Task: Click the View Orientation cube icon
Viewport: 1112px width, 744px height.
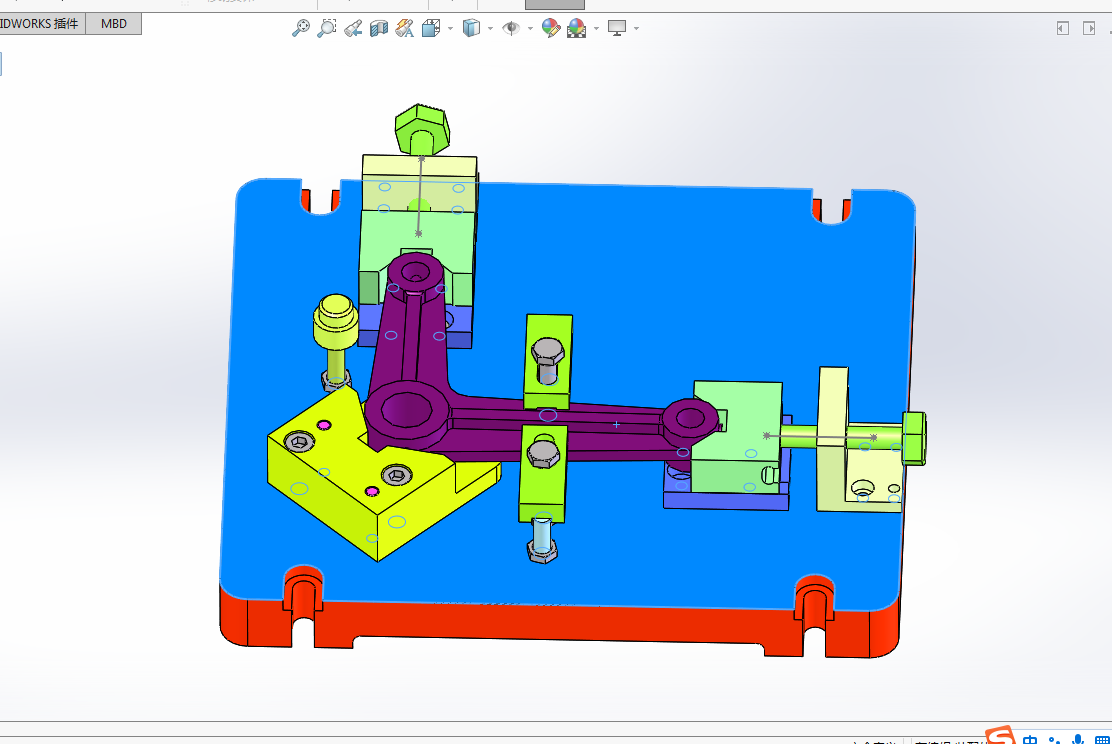Action: pos(430,28)
